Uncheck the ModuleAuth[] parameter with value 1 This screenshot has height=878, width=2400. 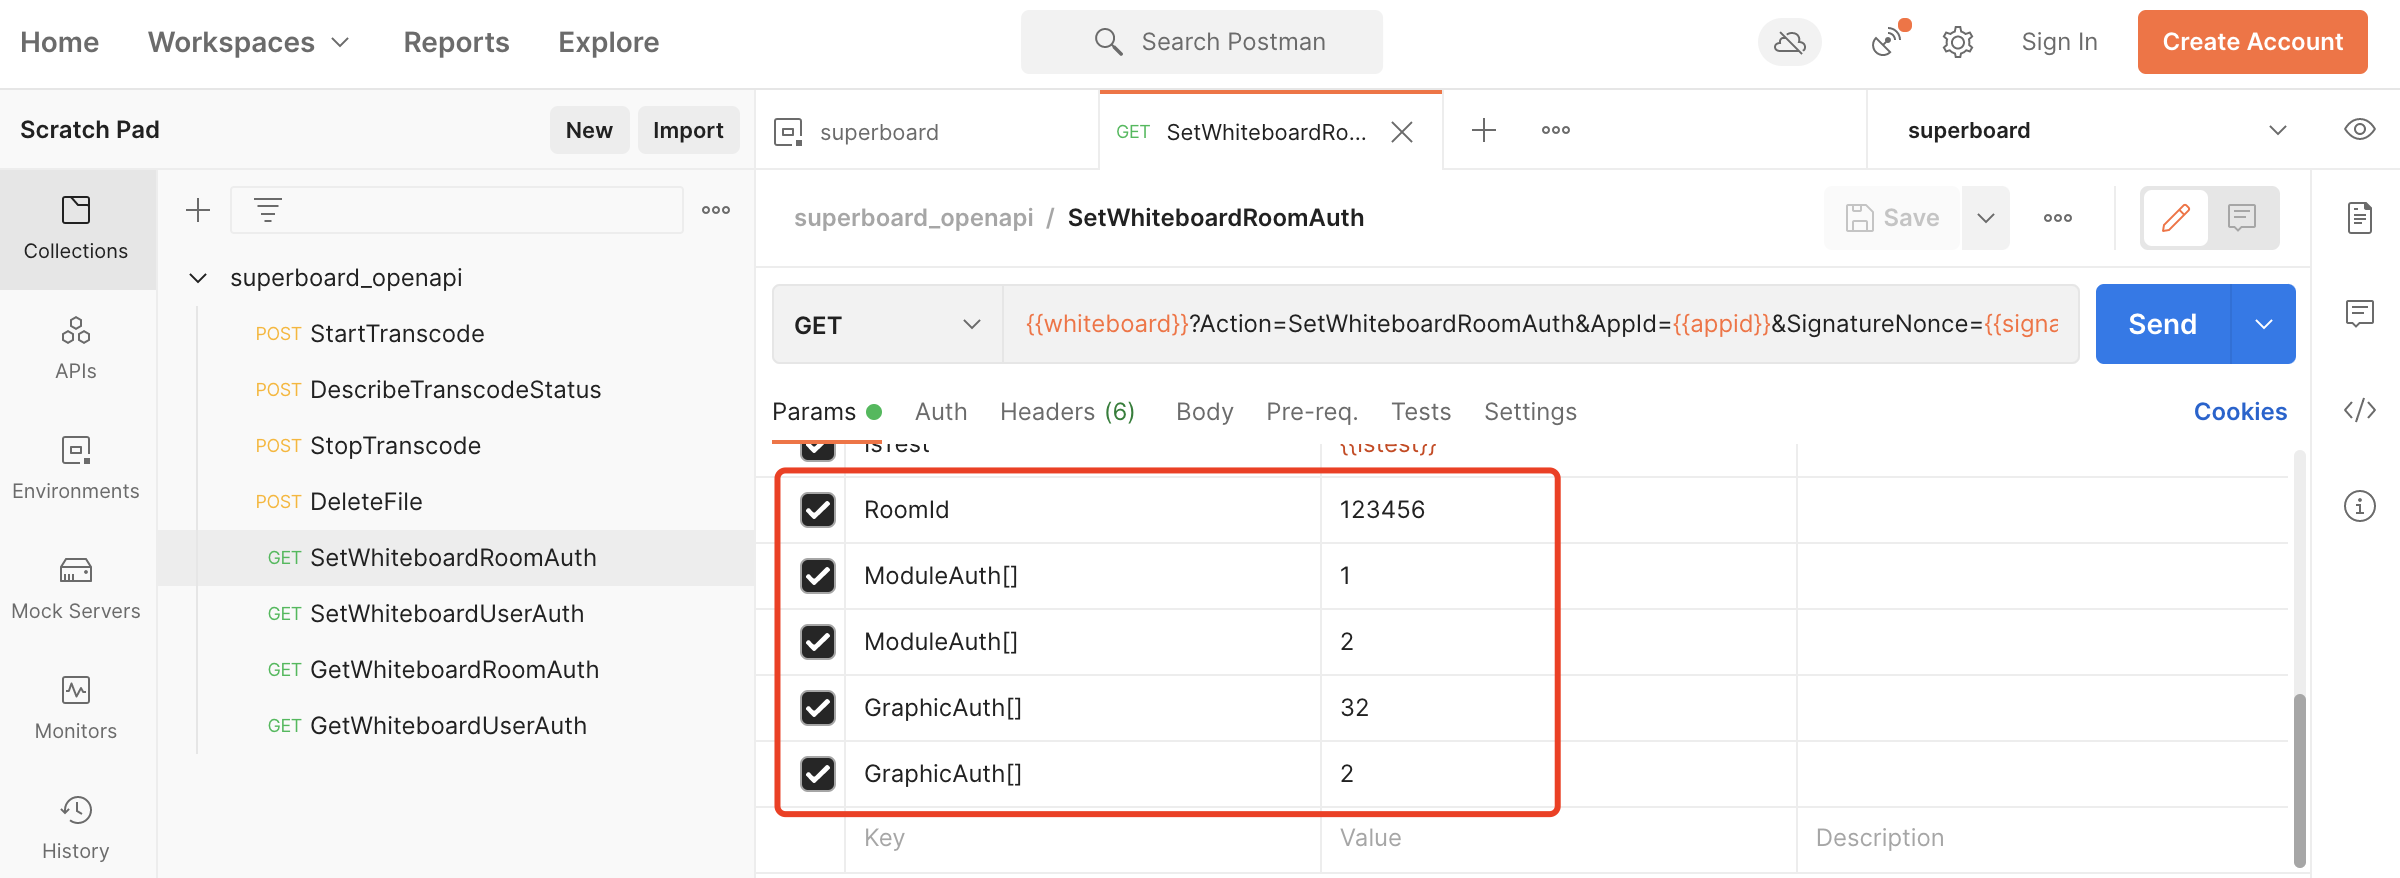pos(818,576)
